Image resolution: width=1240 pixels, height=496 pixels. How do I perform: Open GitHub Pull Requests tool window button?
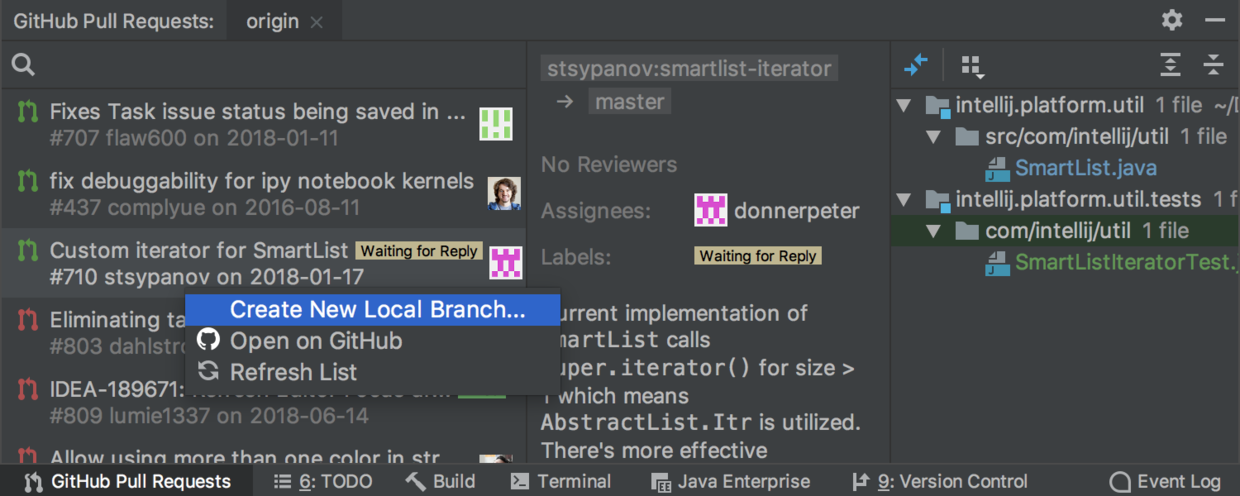click(x=127, y=481)
